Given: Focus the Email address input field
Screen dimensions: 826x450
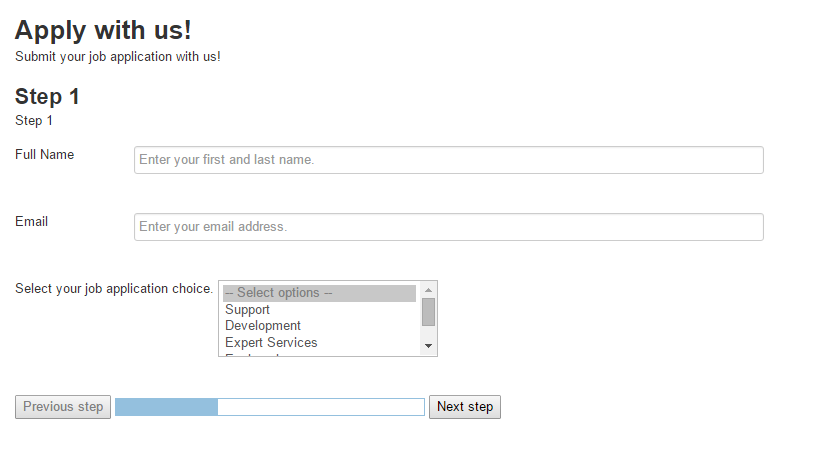Looking at the screenshot, I should click(448, 227).
